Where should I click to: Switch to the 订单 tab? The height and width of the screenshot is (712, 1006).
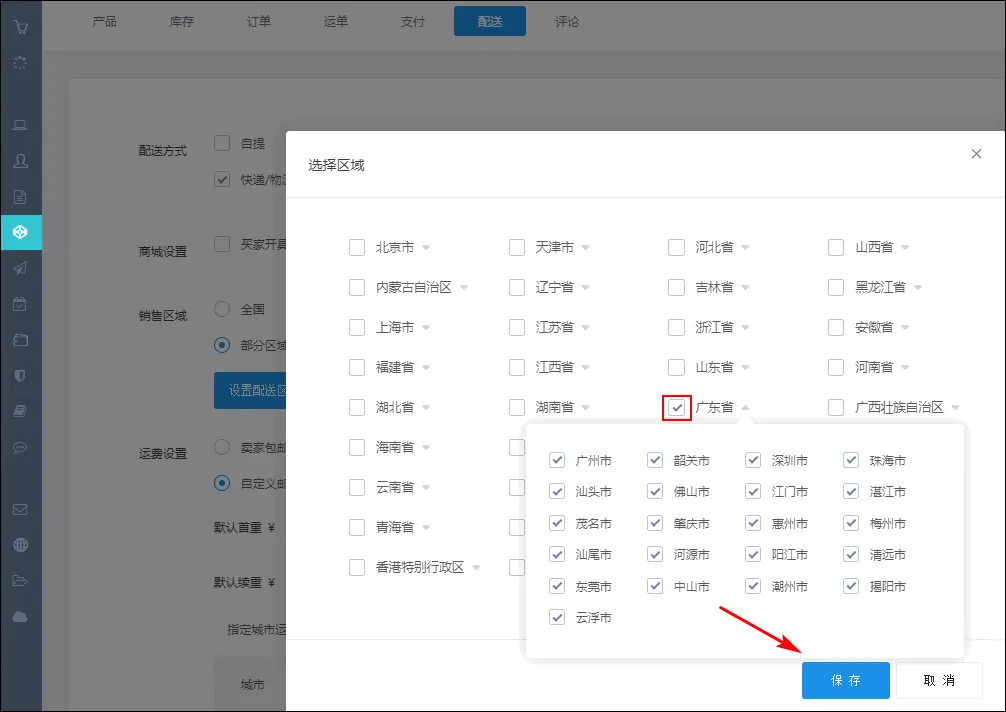(x=258, y=21)
